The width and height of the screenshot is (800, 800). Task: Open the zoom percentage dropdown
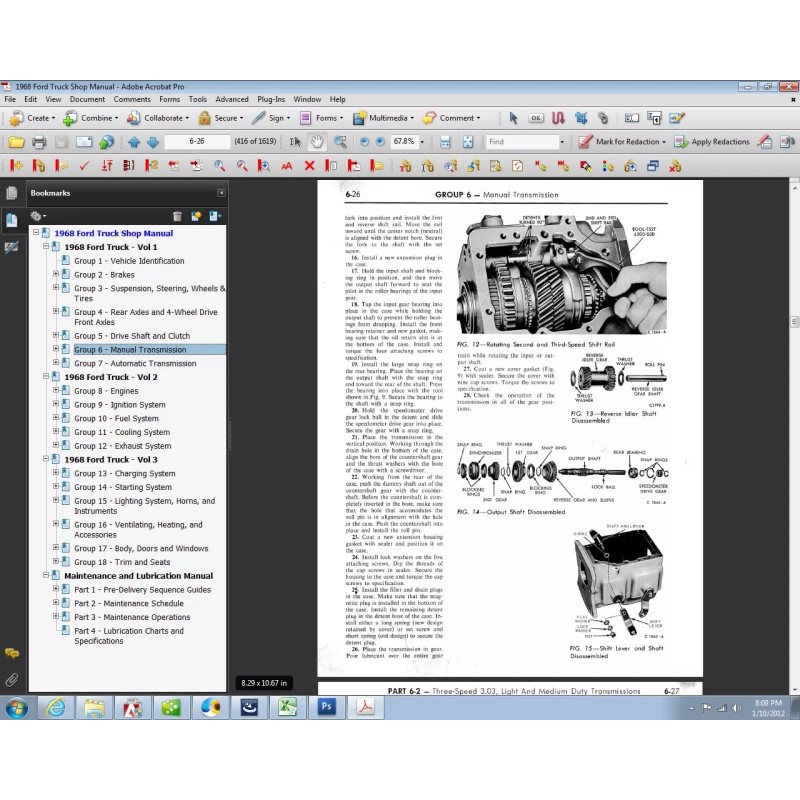pos(420,142)
